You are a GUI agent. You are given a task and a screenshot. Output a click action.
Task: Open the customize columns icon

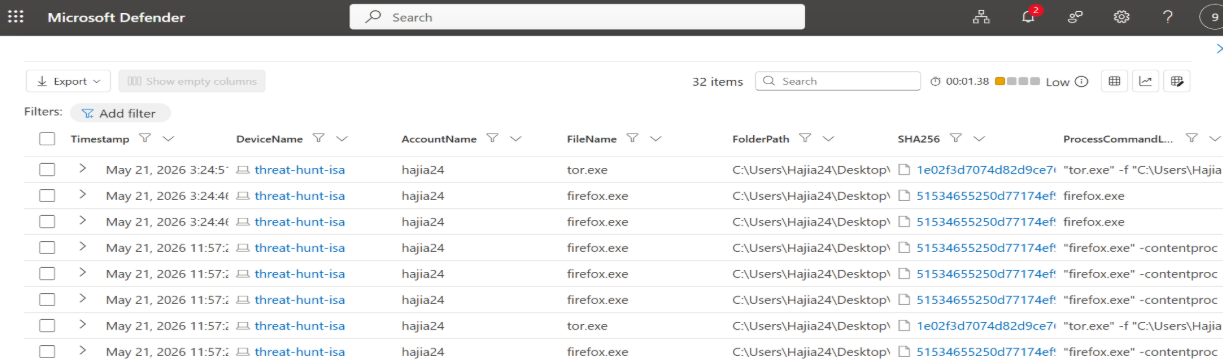1178,81
